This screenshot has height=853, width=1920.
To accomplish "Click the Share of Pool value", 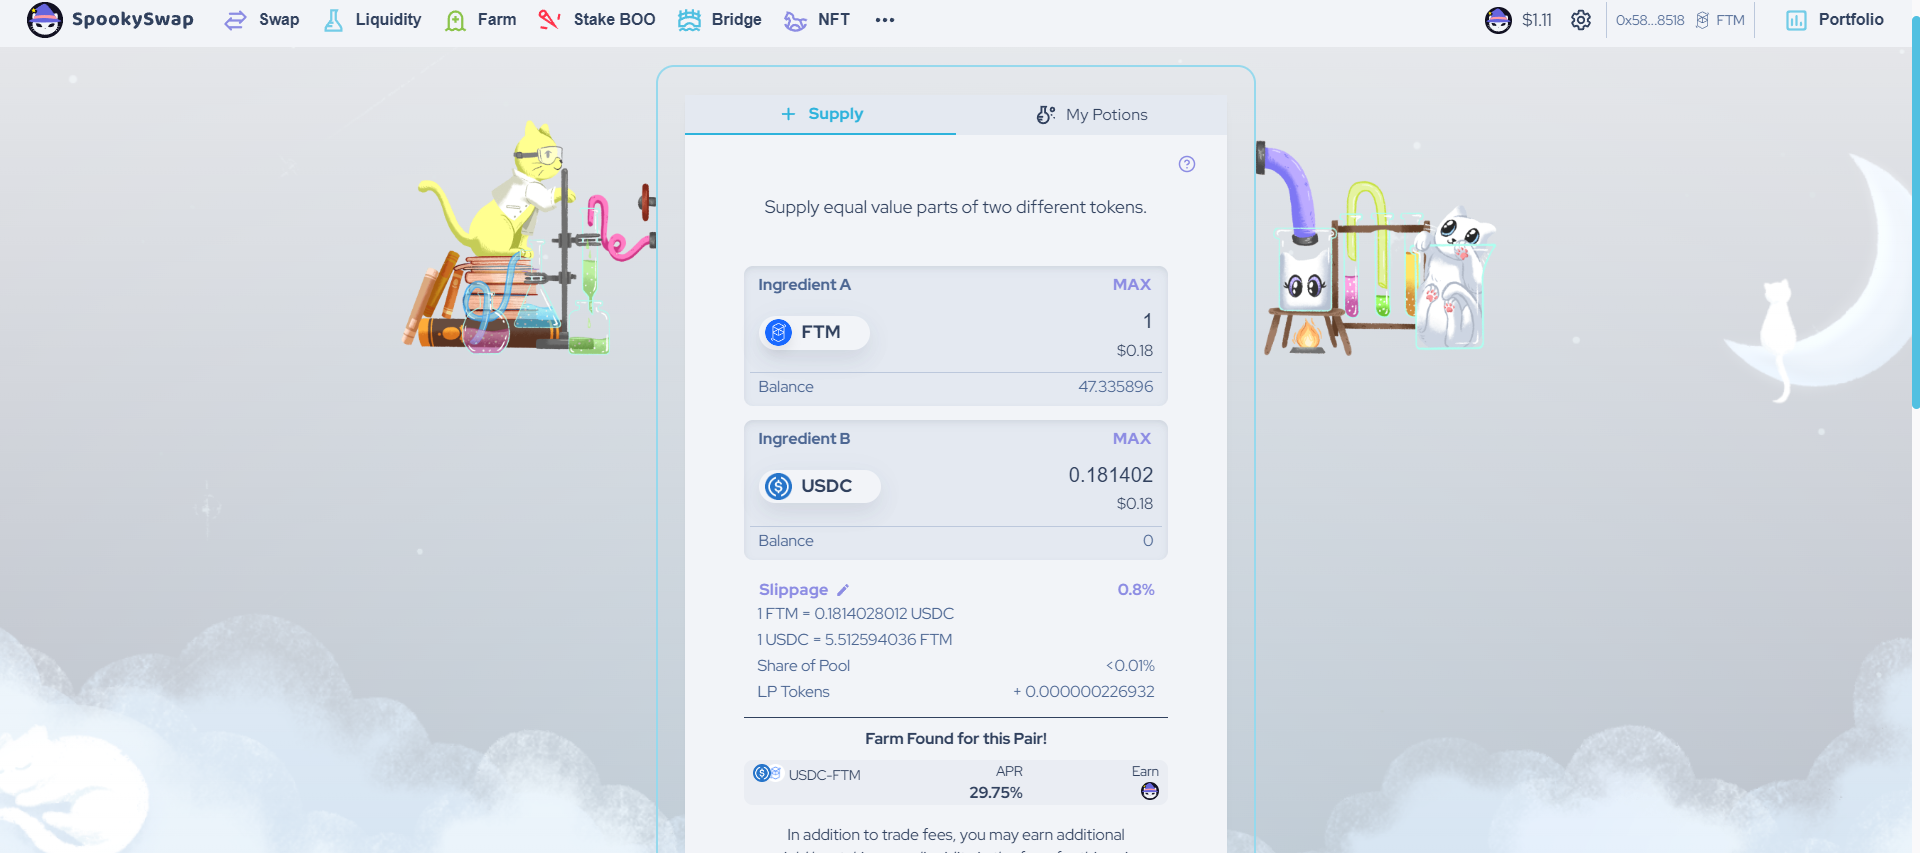I will click(x=1130, y=666).
